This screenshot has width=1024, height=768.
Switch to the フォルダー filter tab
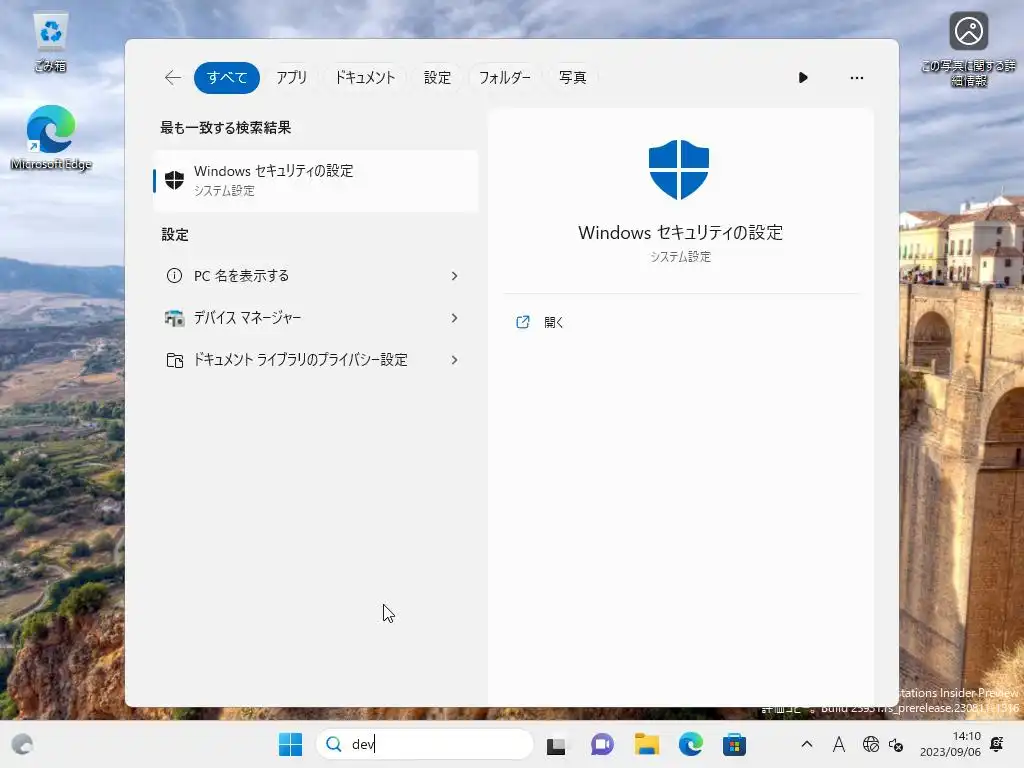[505, 78]
